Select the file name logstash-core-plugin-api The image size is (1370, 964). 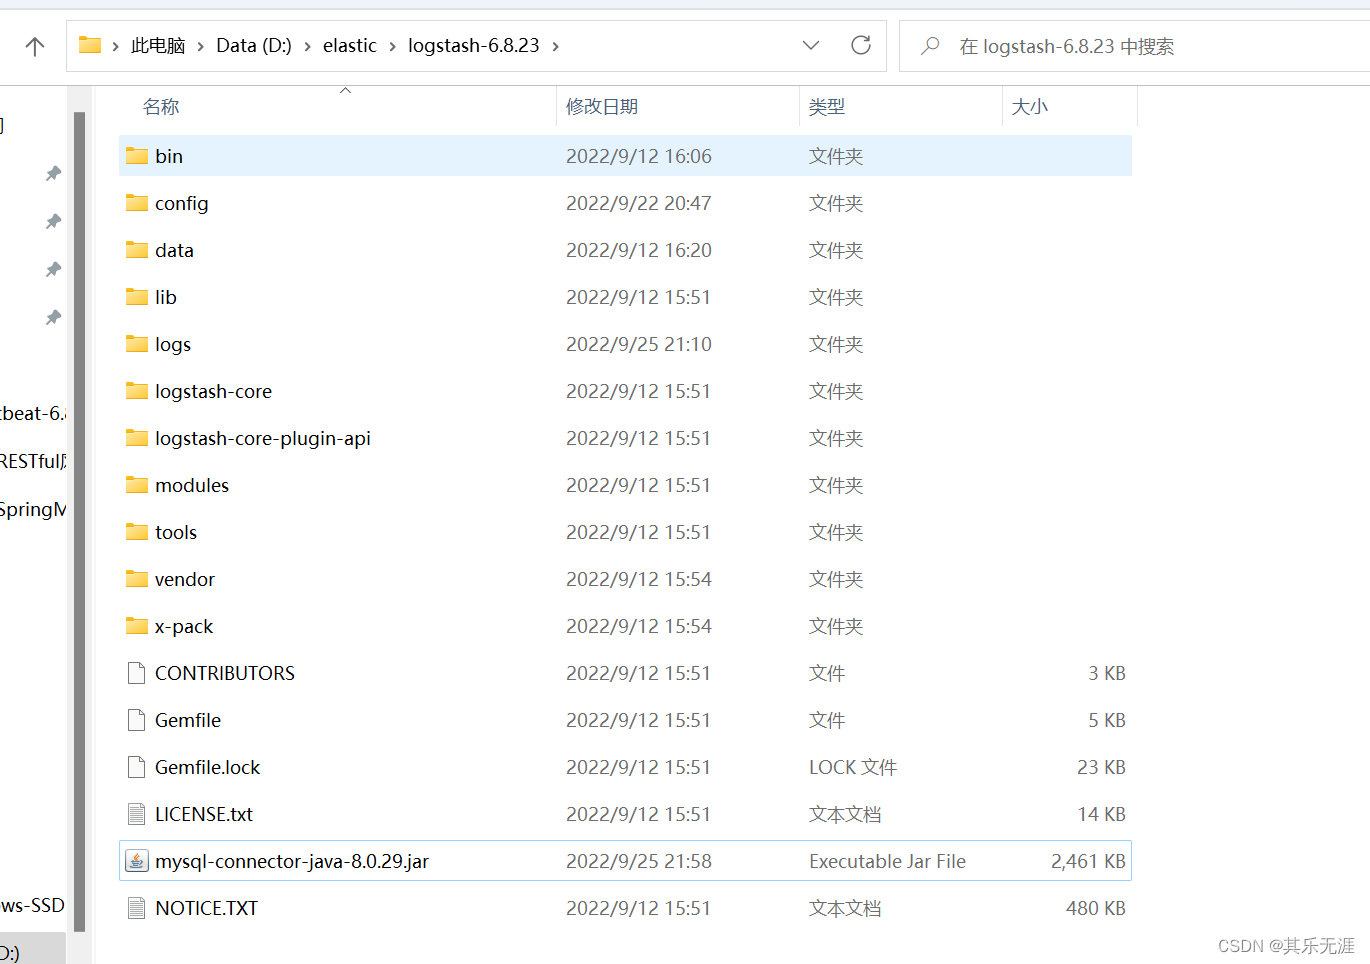(263, 439)
